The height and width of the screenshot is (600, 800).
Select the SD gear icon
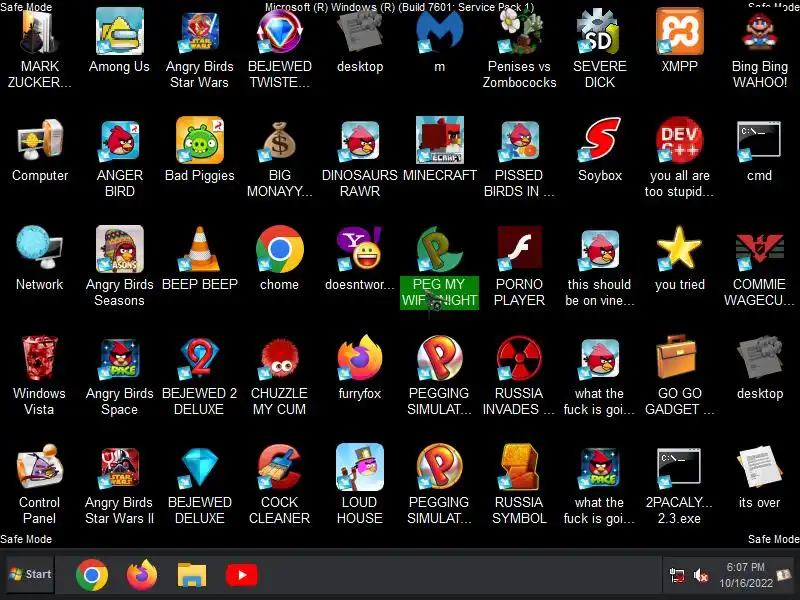point(599,32)
